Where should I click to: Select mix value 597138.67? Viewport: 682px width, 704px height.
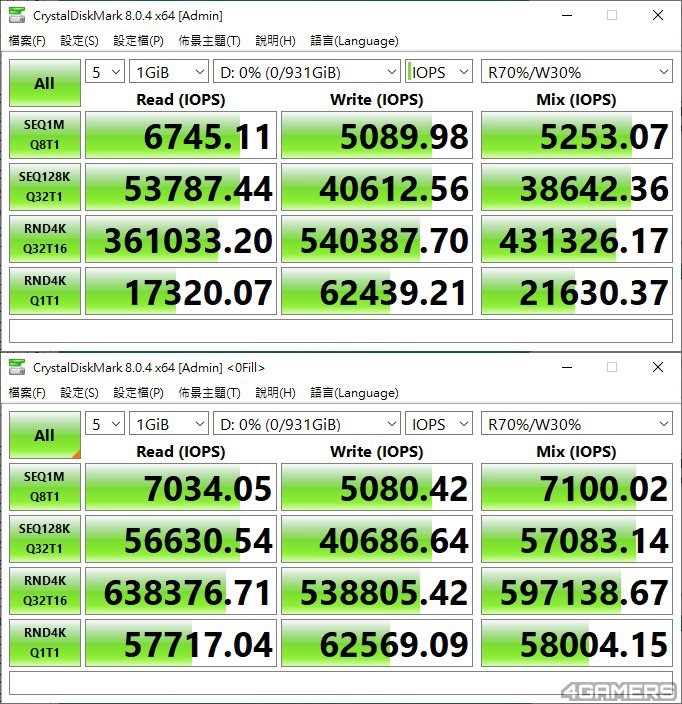point(576,591)
